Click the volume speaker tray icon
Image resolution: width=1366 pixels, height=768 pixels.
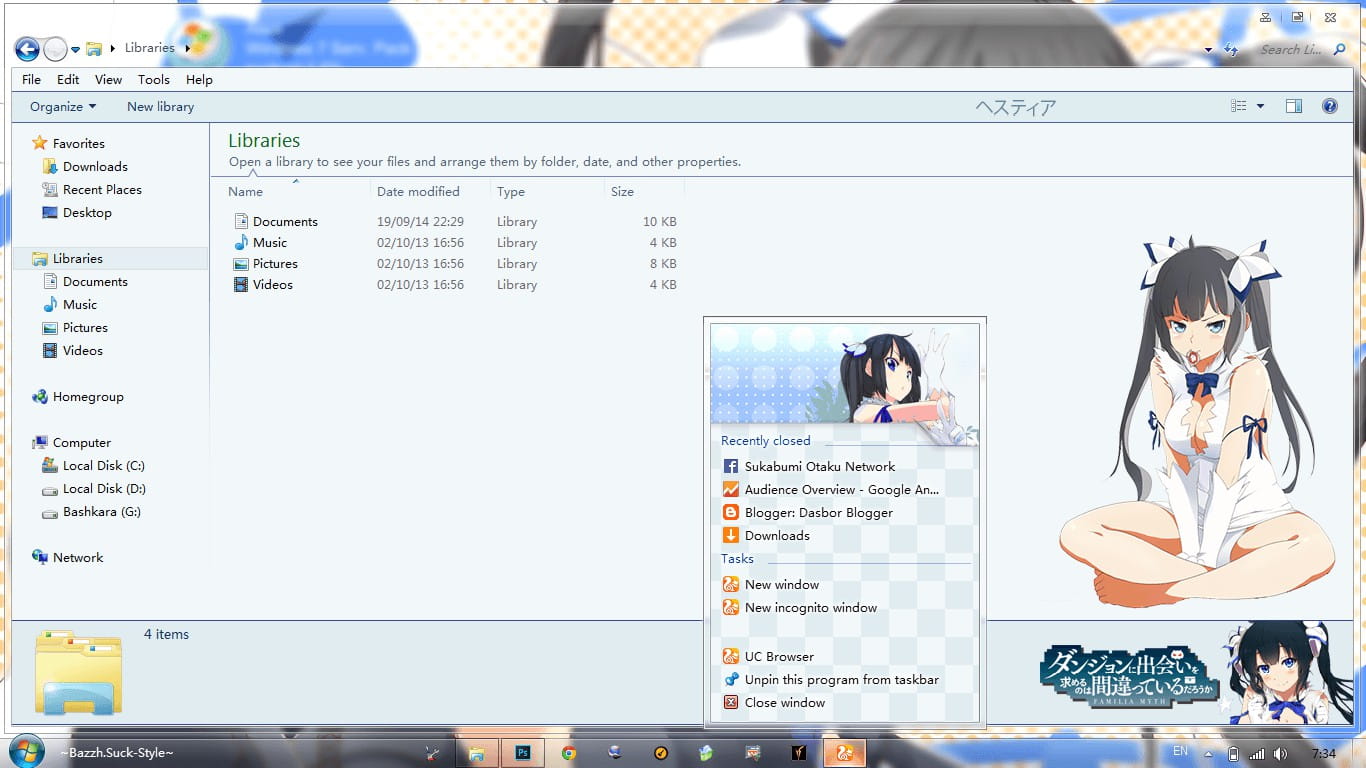1281,754
